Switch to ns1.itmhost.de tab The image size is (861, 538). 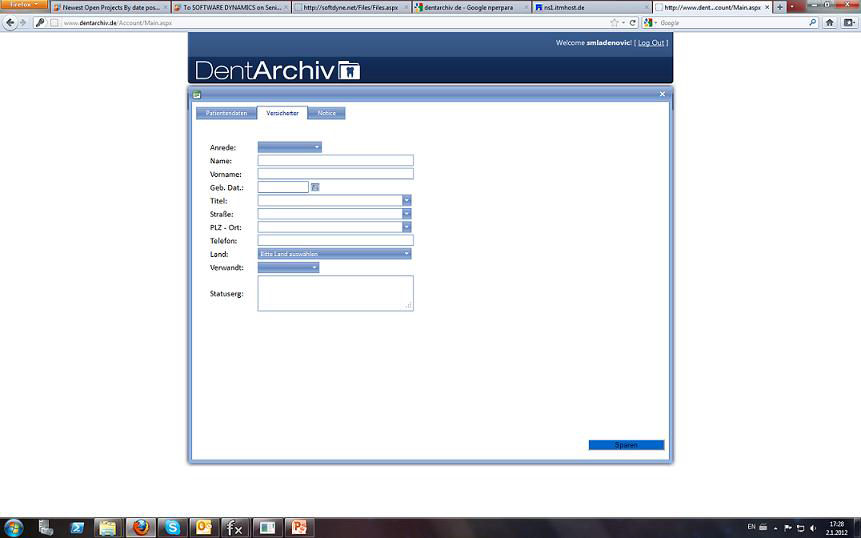point(592,8)
